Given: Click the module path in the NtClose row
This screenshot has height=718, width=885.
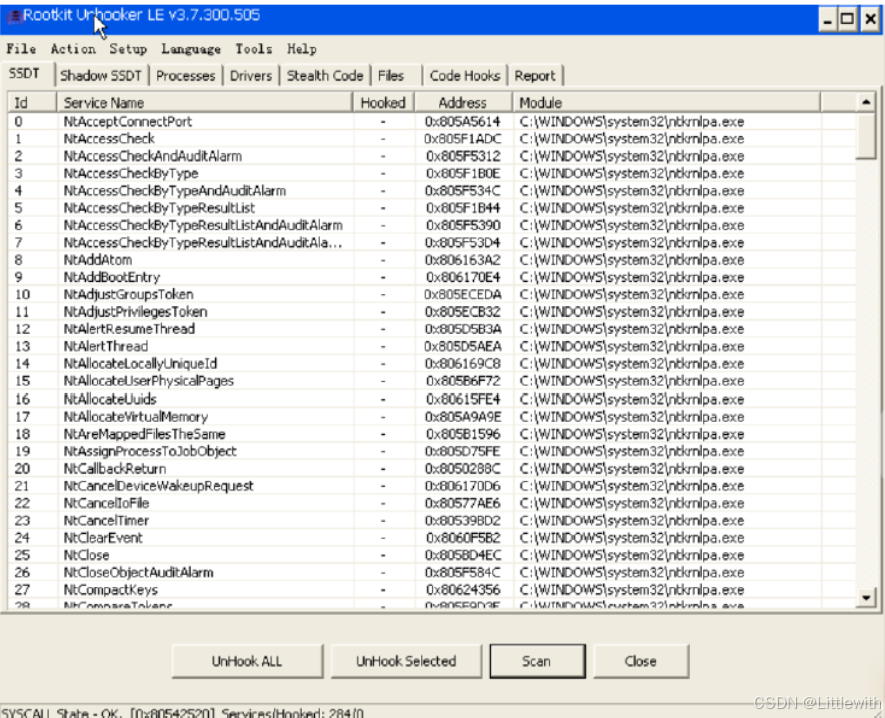Looking at the screenshot, I should click(632, 555).
